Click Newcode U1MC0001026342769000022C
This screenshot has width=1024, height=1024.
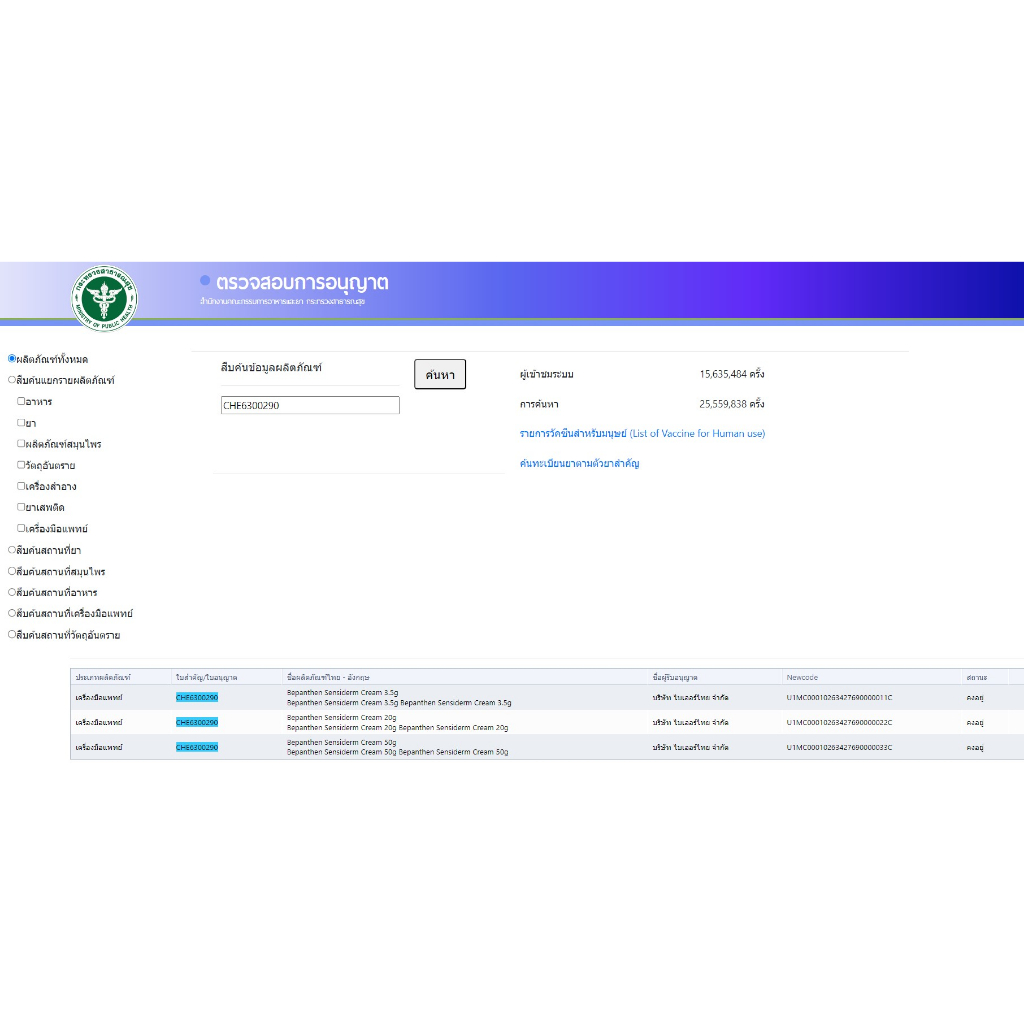click(x=839, y=722)
